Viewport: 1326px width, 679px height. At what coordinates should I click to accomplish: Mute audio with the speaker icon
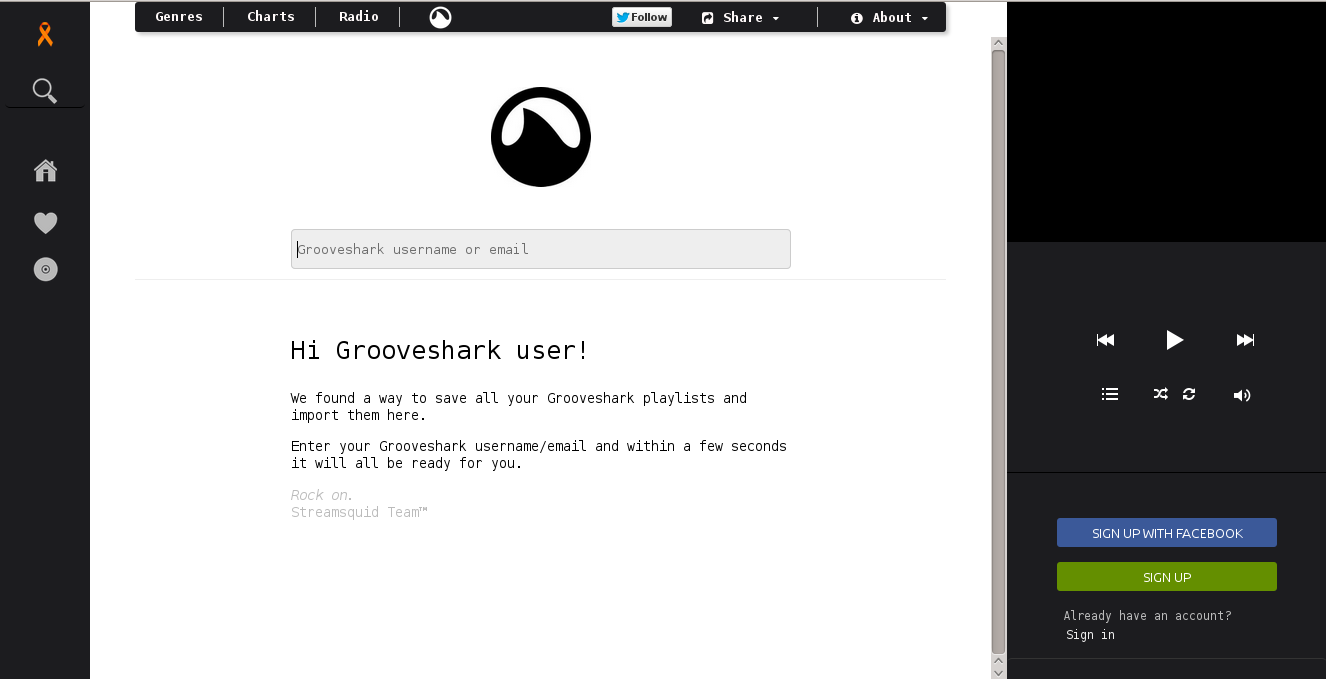(1242, 395)
